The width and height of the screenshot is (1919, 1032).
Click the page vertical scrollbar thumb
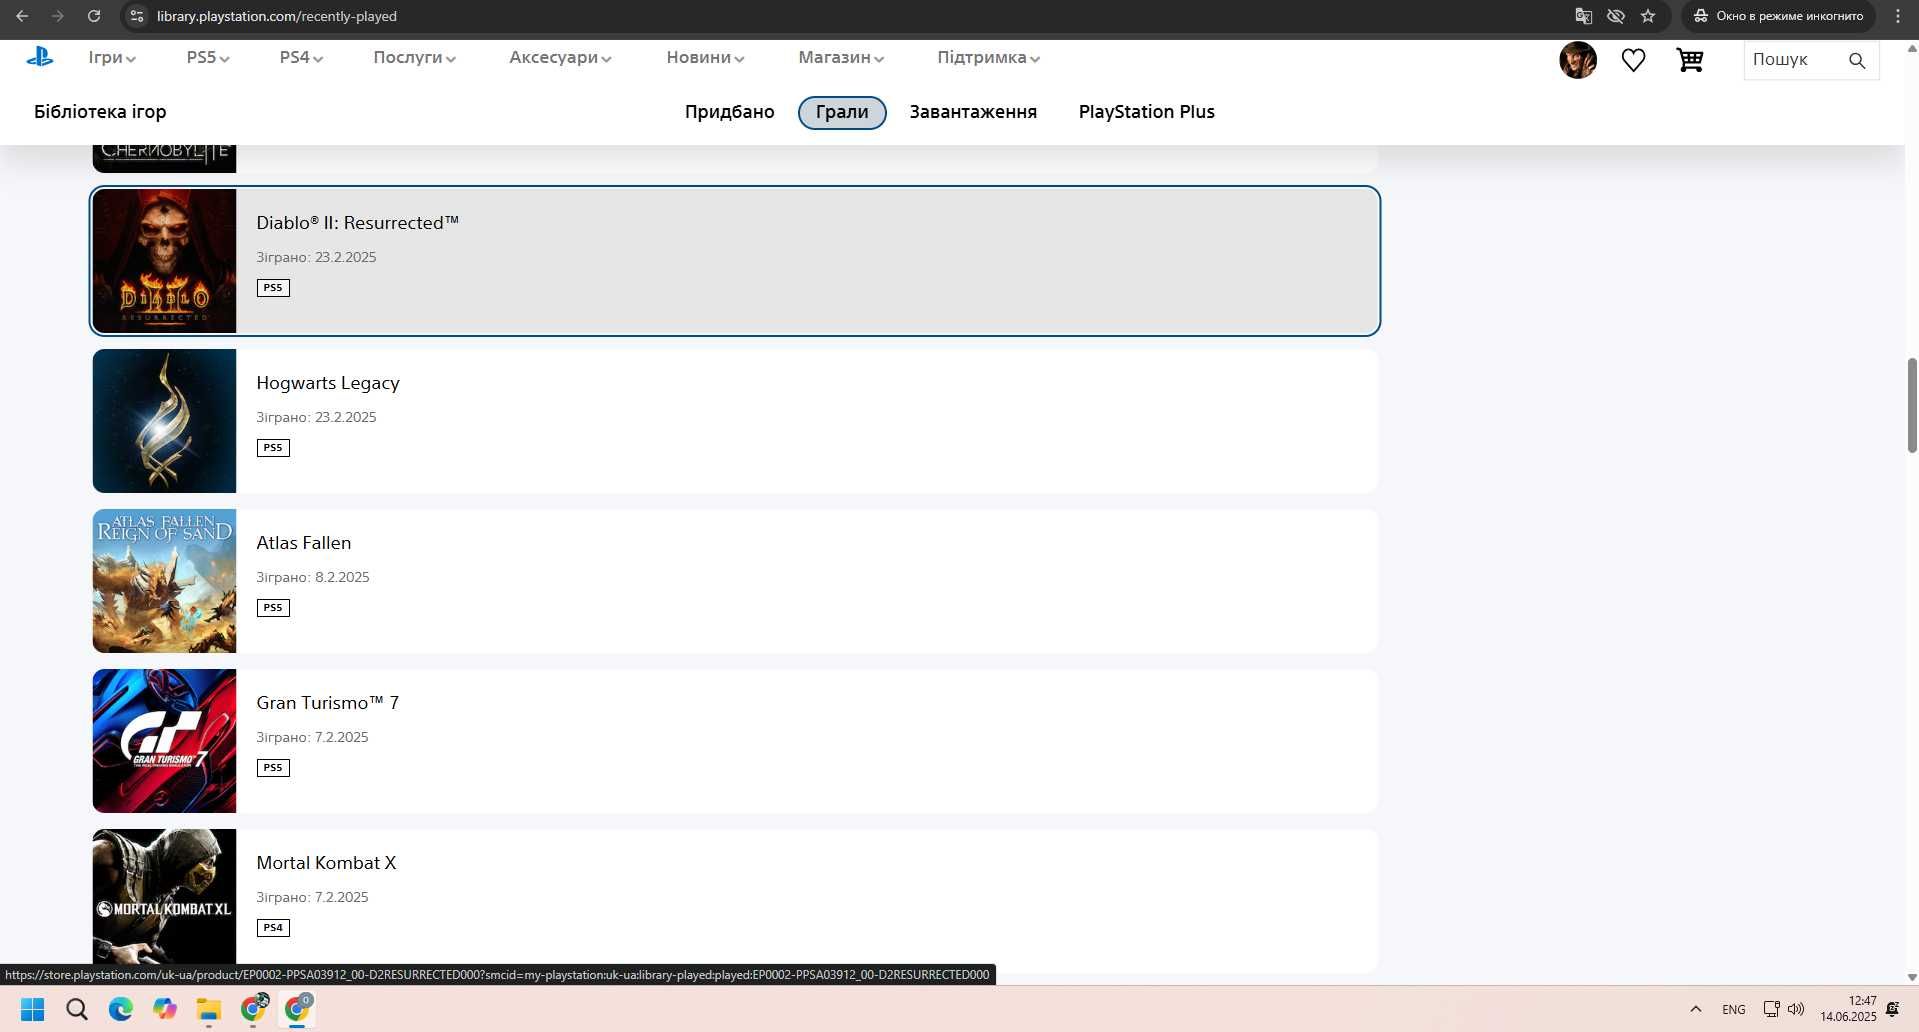[1912, 405]
